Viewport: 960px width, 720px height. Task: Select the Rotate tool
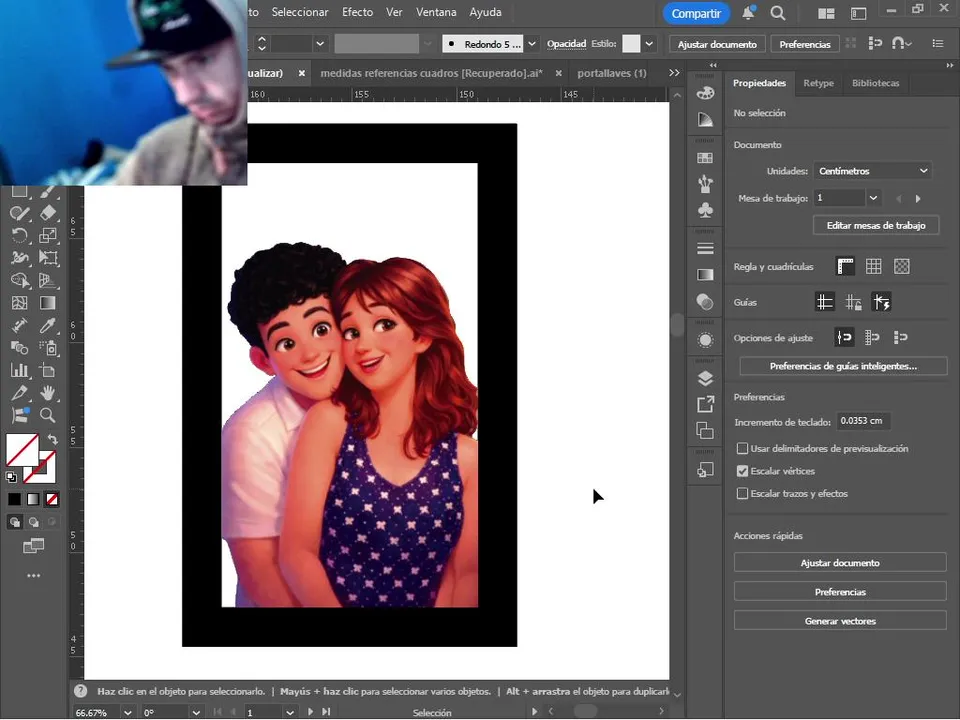20,235
